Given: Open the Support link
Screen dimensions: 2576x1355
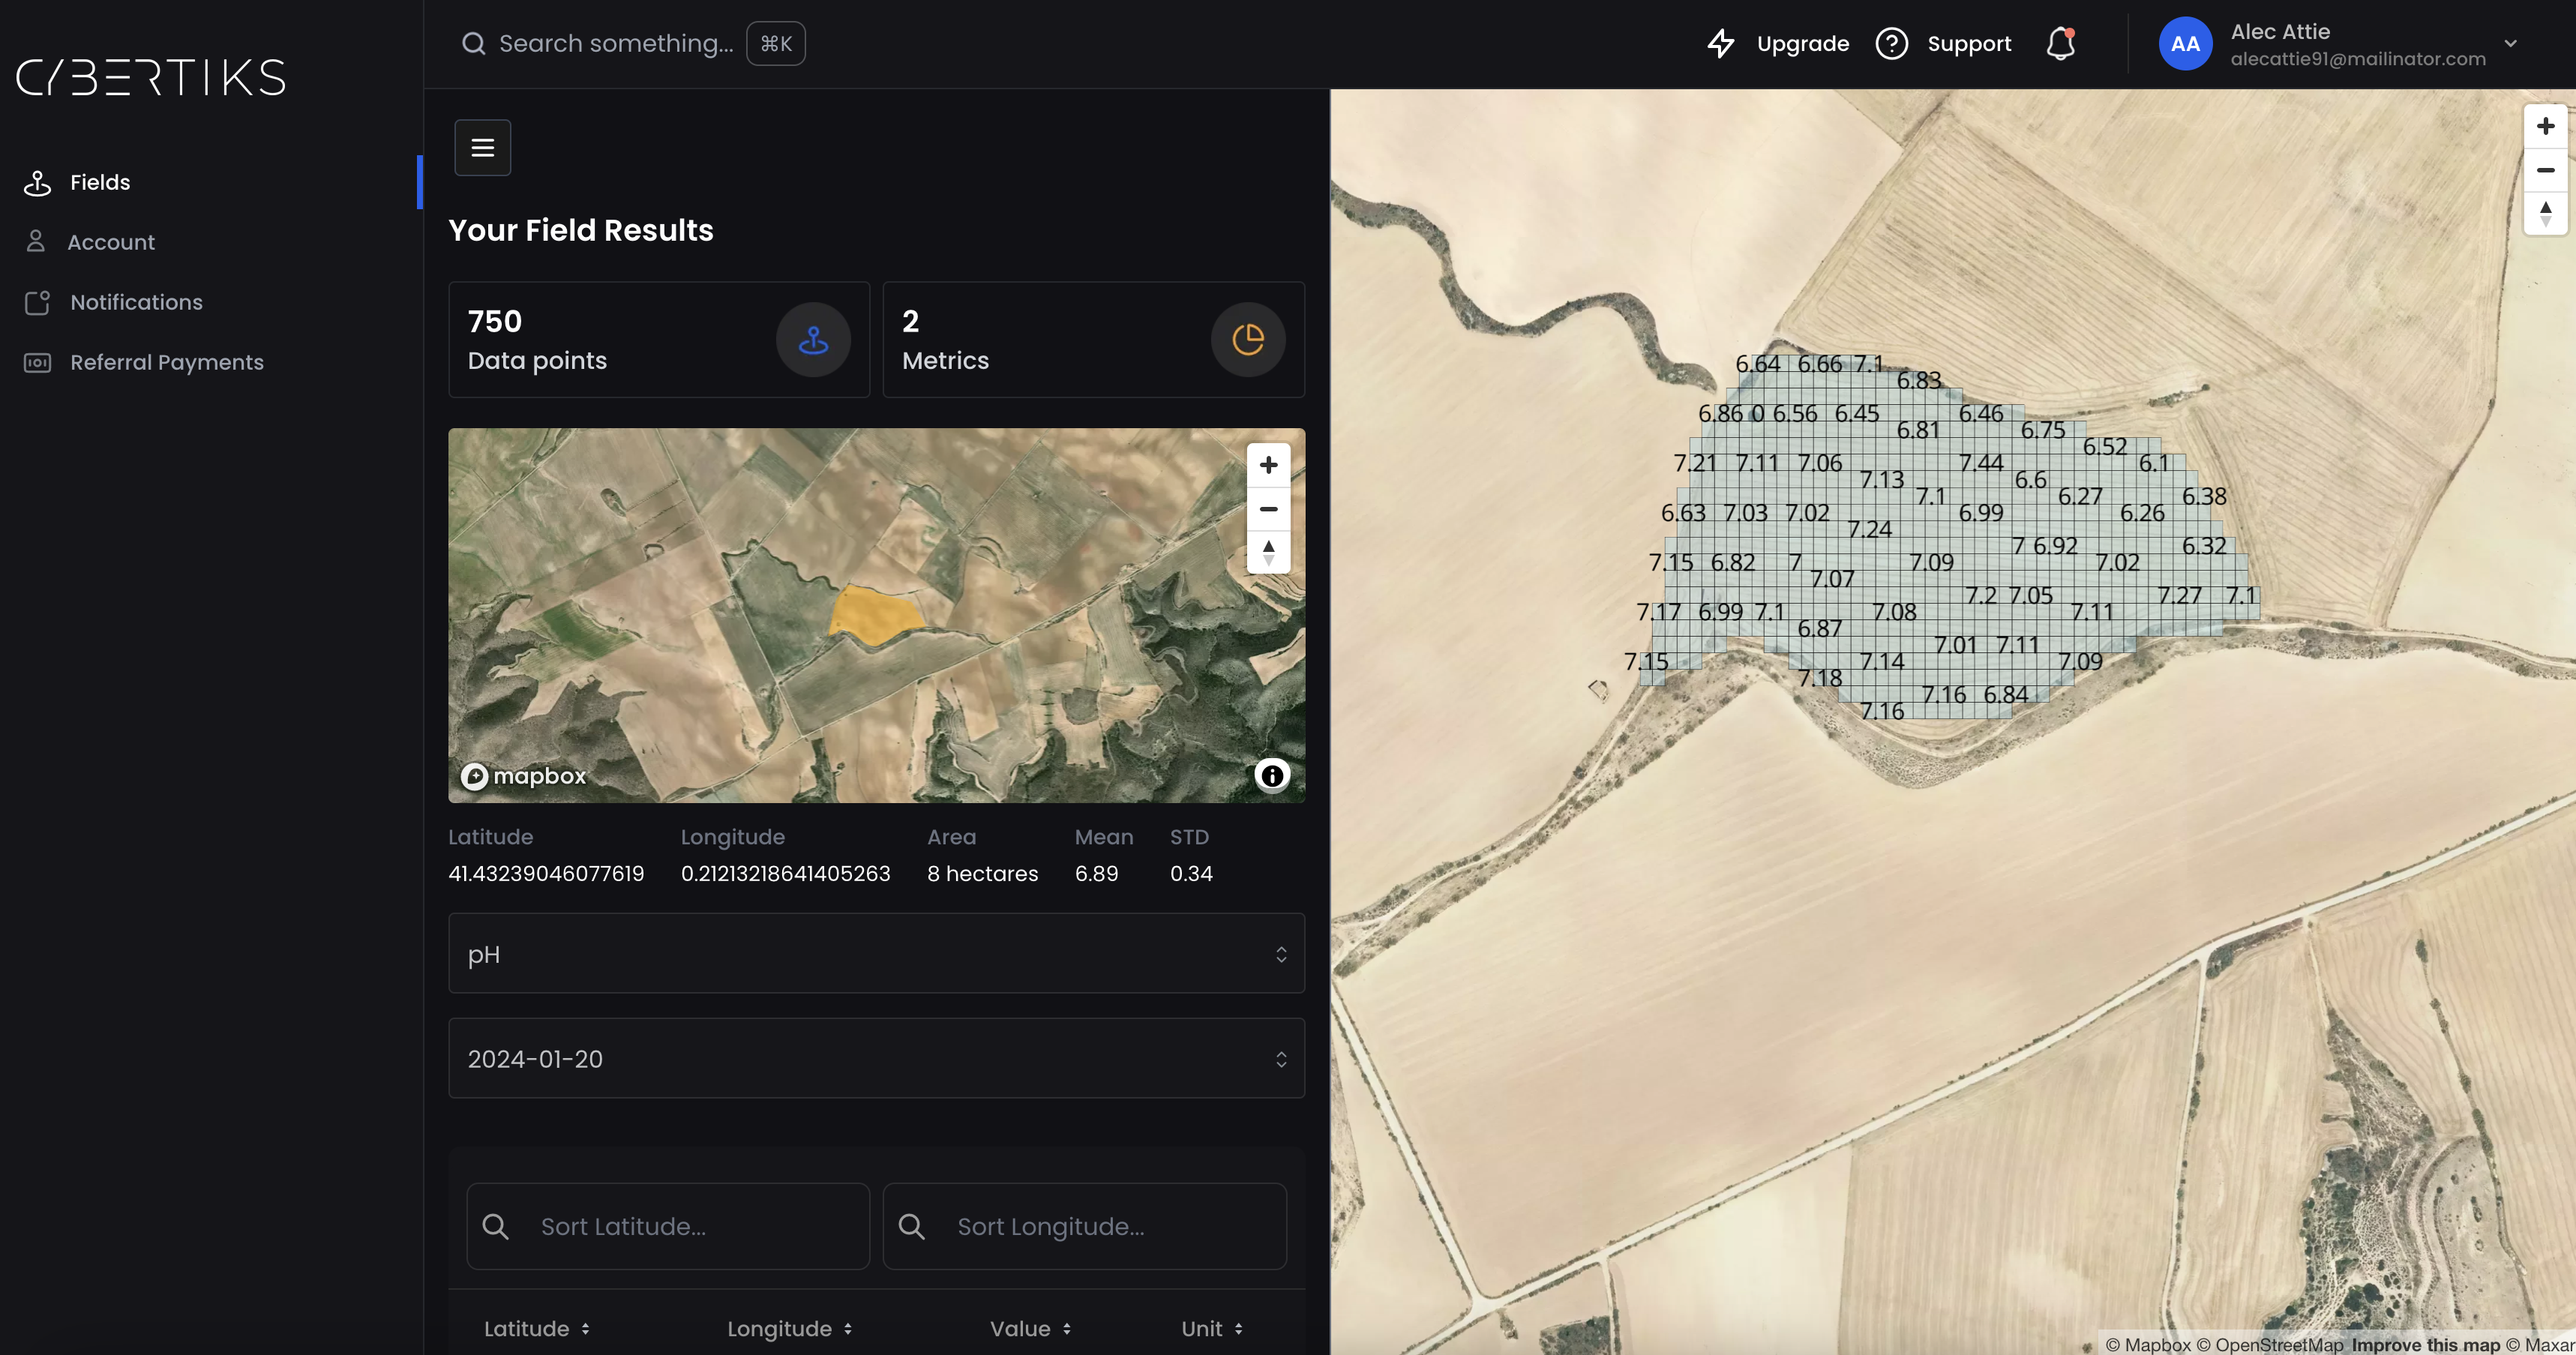Looking at the screenshot, I should (x=1969, y=43).
